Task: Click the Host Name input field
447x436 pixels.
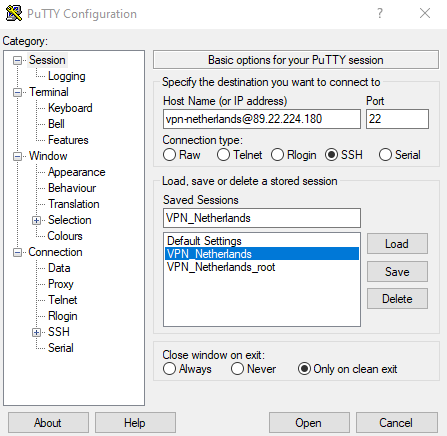Action: coord(262,119)
